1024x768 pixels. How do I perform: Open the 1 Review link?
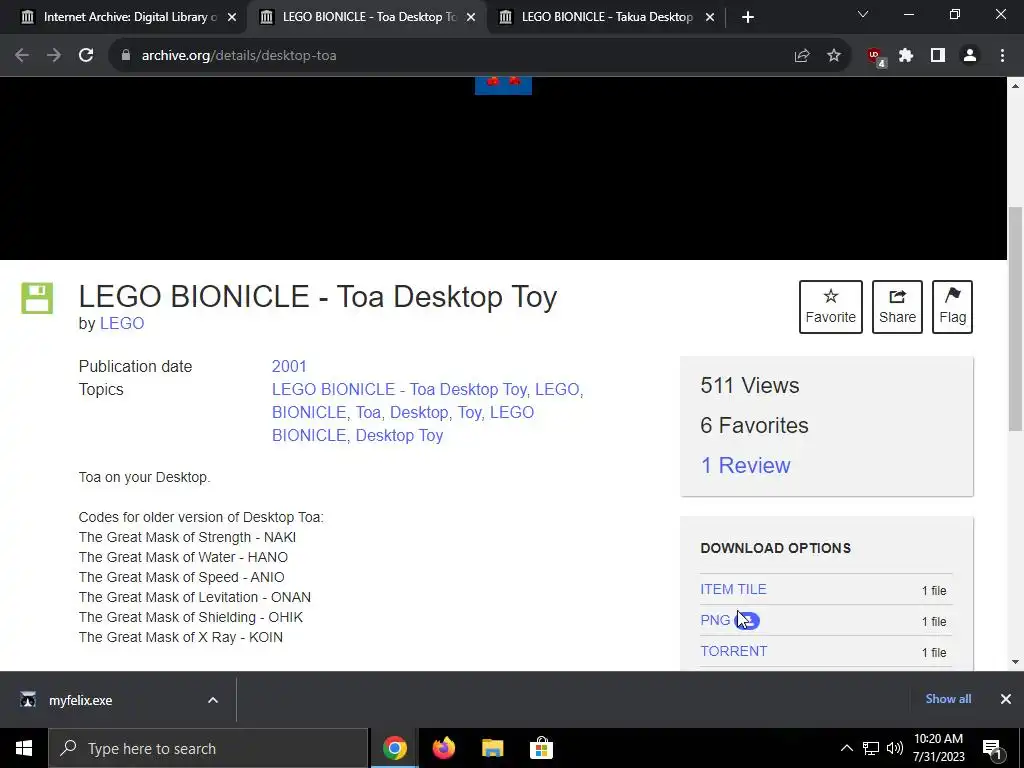point(745,465)
